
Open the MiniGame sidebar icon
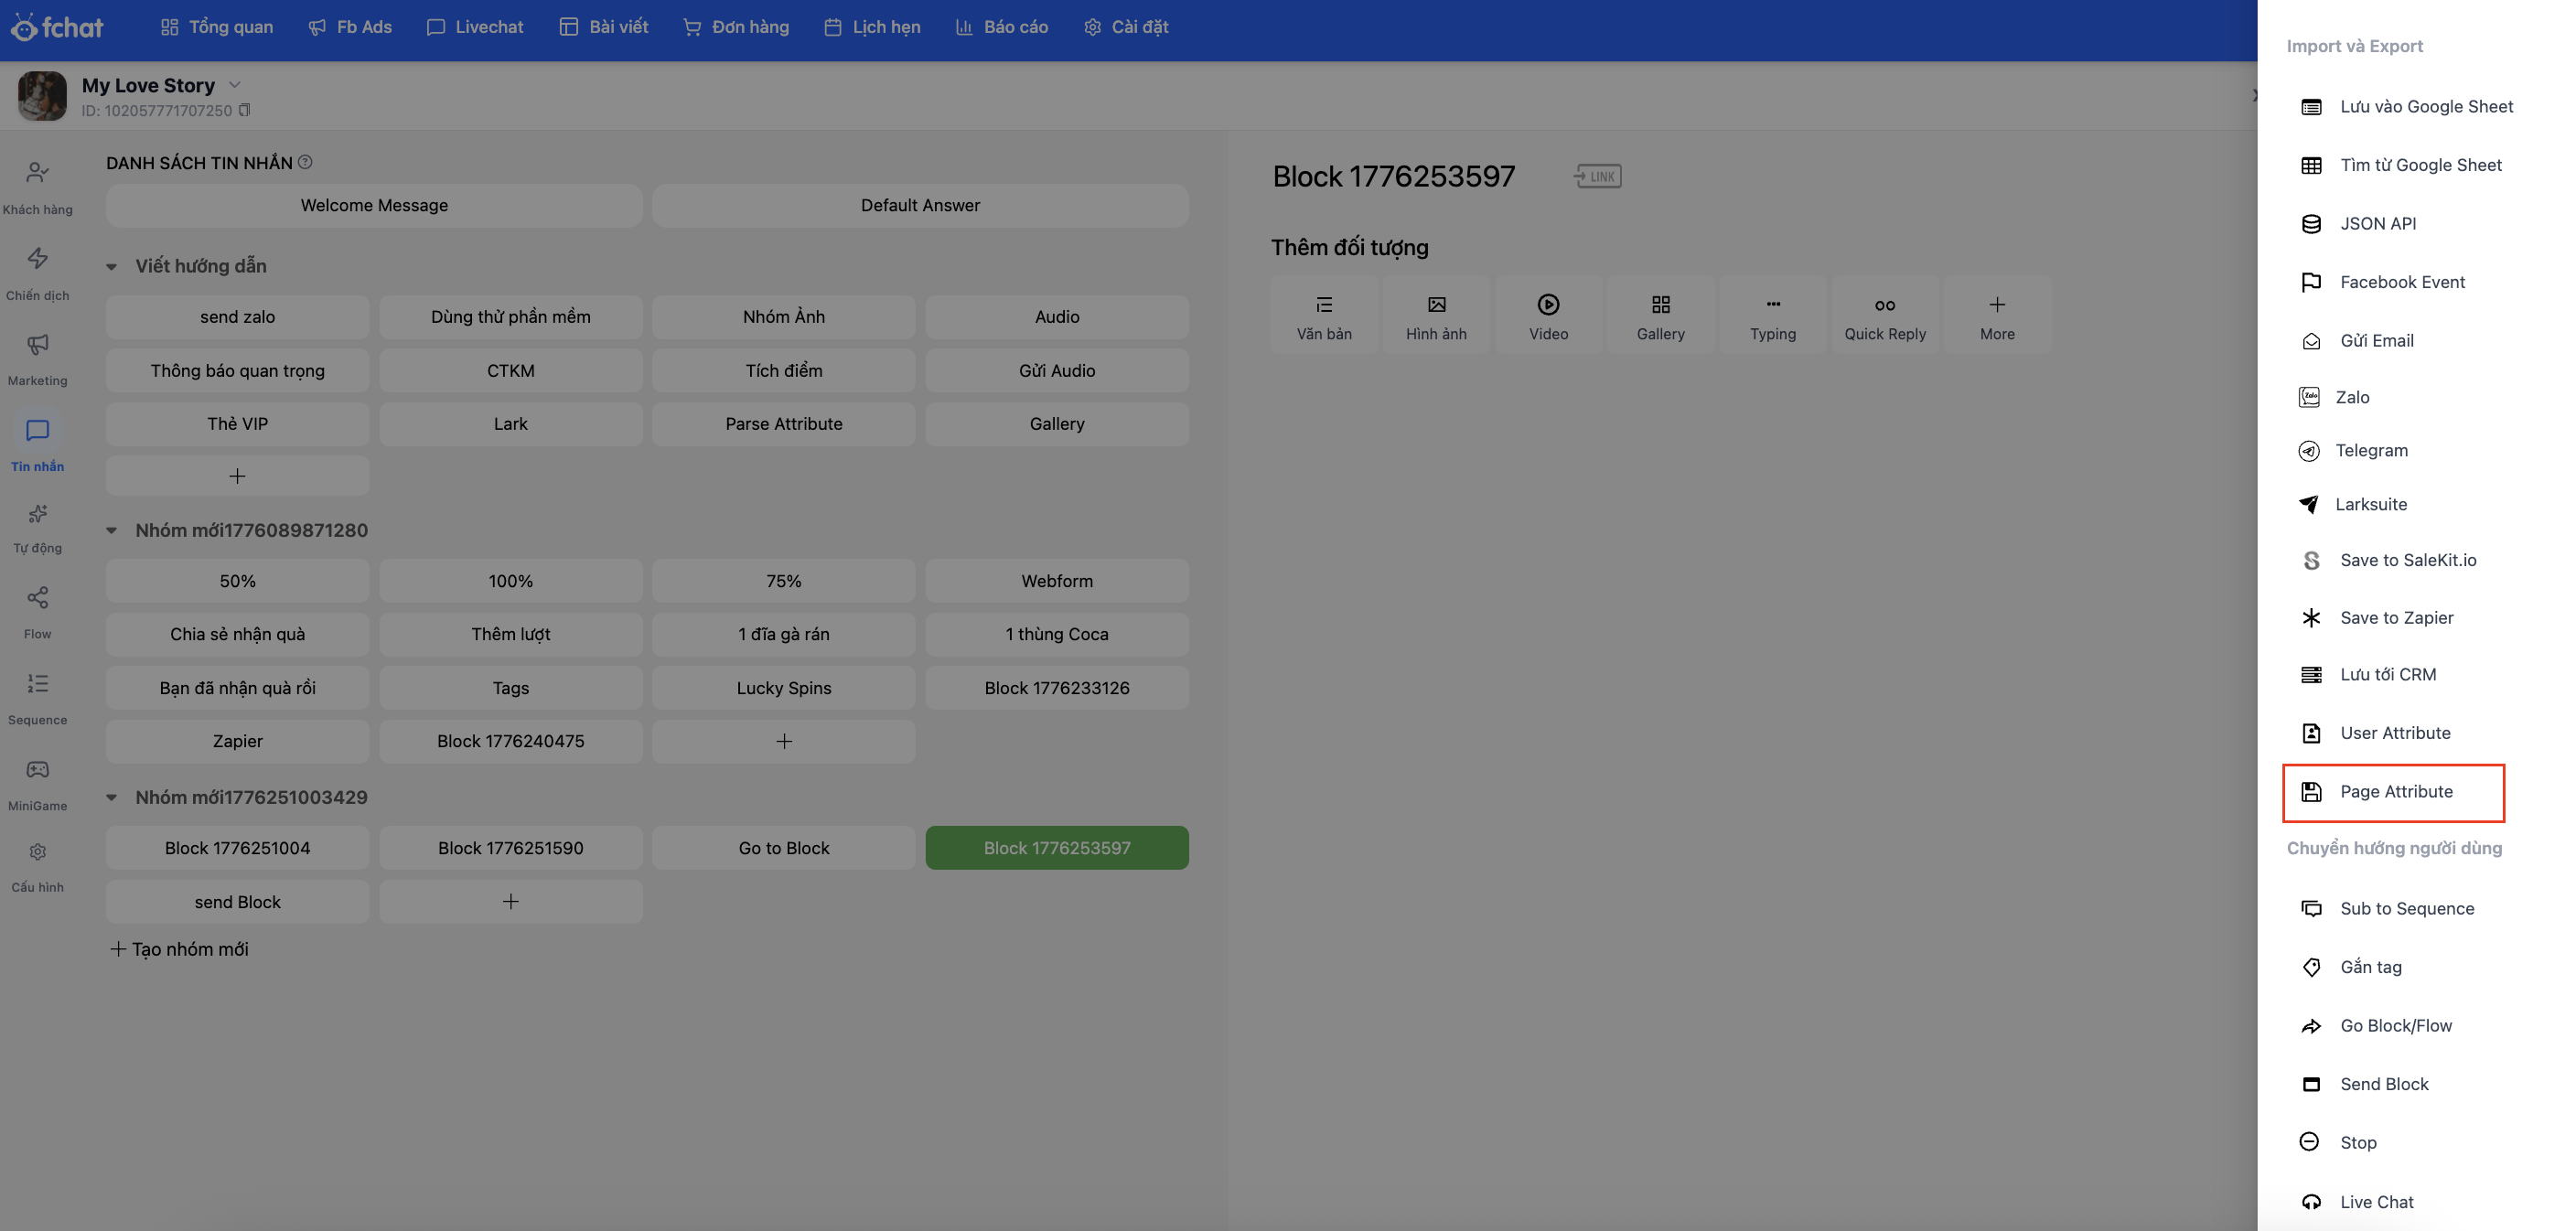tap(37, 770)
